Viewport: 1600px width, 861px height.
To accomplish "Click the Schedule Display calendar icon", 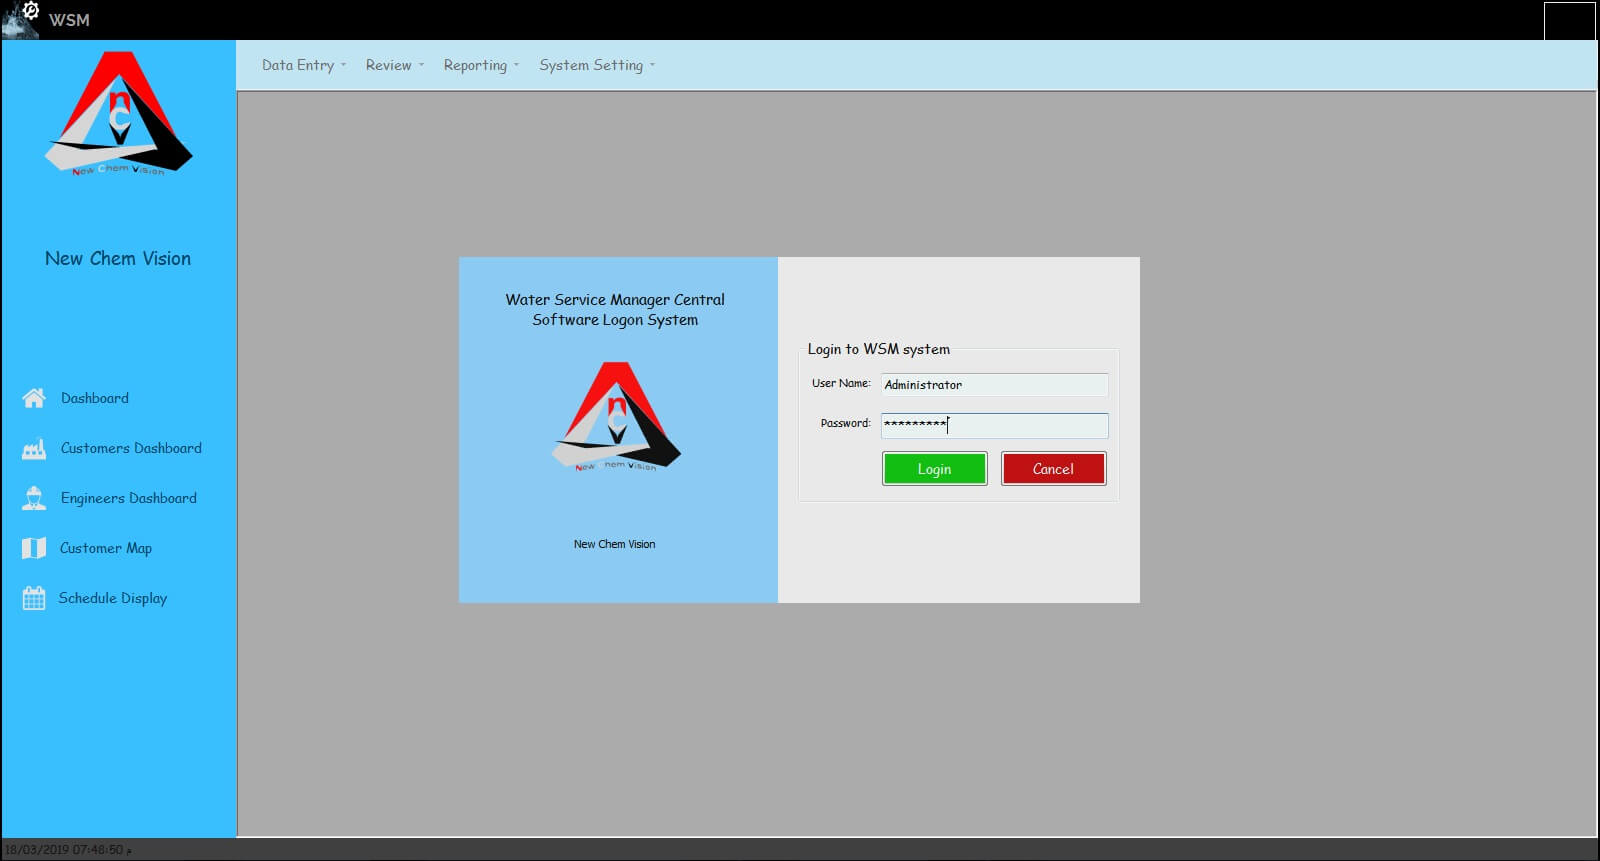I will point(34,598).
